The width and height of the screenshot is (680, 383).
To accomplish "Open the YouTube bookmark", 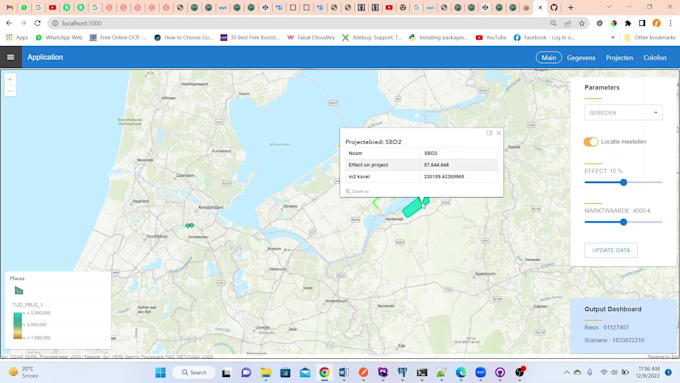I will click(491, 38).
